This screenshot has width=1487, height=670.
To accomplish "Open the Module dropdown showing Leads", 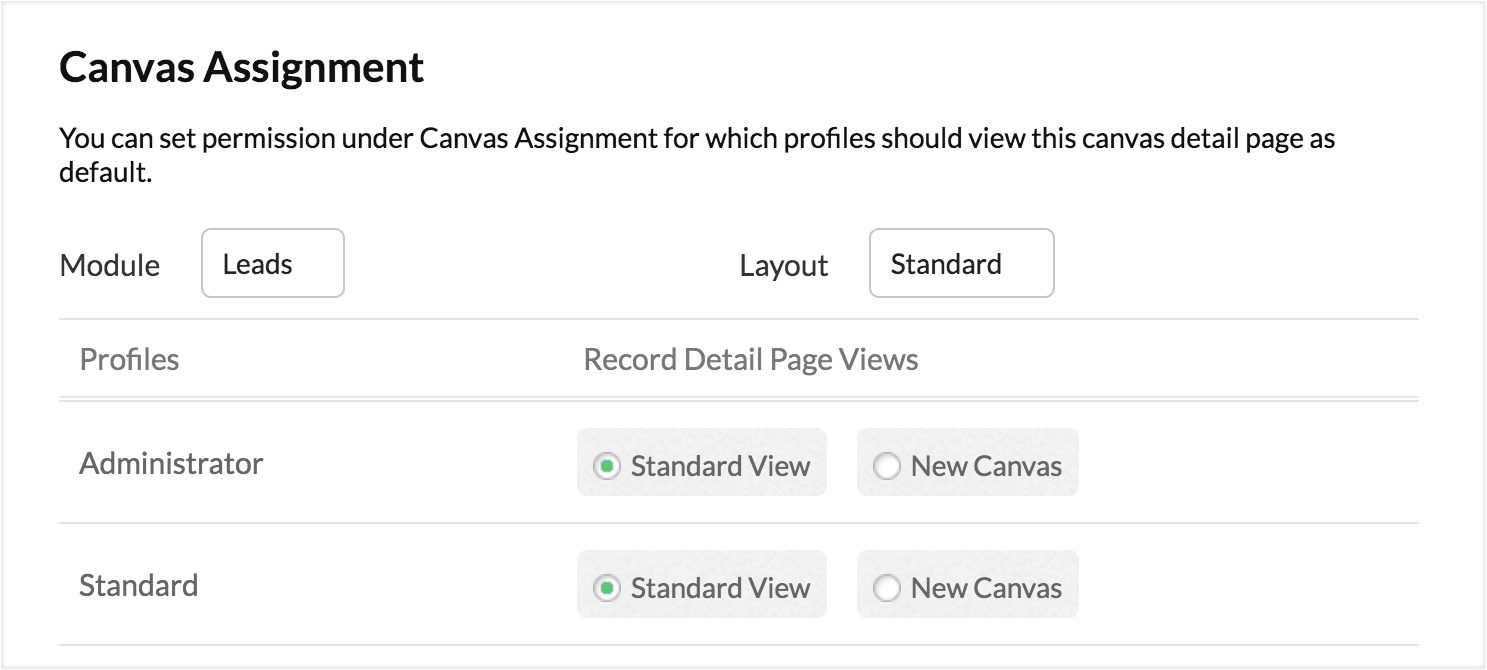I will click(x=273, y=264).
